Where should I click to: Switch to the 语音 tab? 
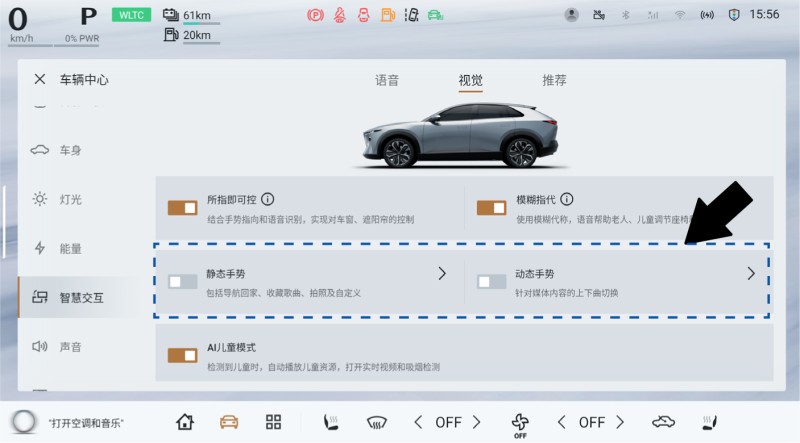[387, 80]
